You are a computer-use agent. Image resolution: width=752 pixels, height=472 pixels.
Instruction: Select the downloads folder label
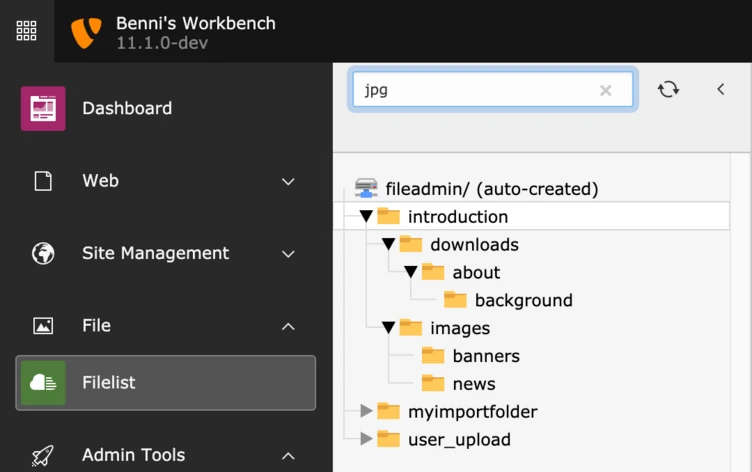click(474, 245)
